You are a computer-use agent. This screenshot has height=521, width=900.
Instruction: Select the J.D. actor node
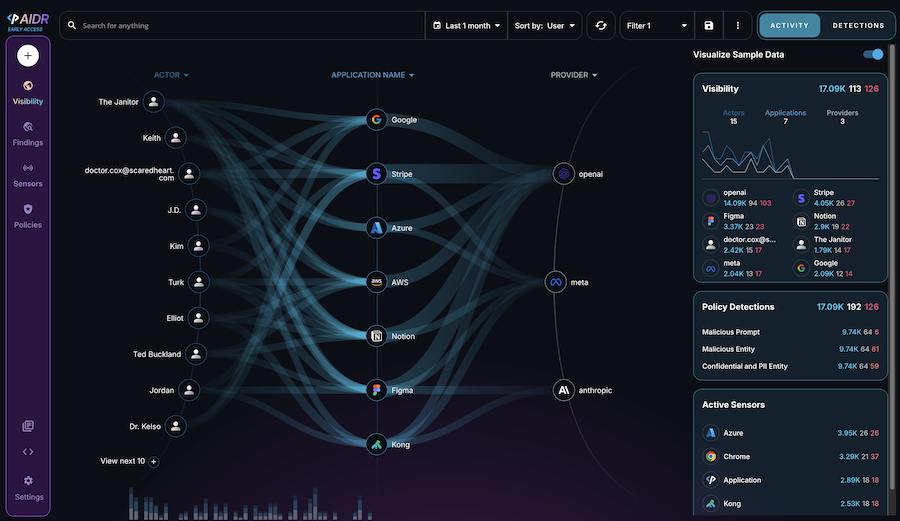tap(196, 210)
